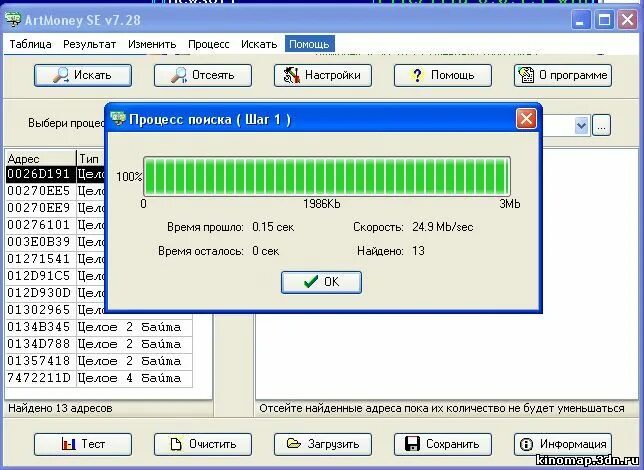Screen dimensions: 644x470
Task: Open the Изменить menu
Action: (152, 44)
